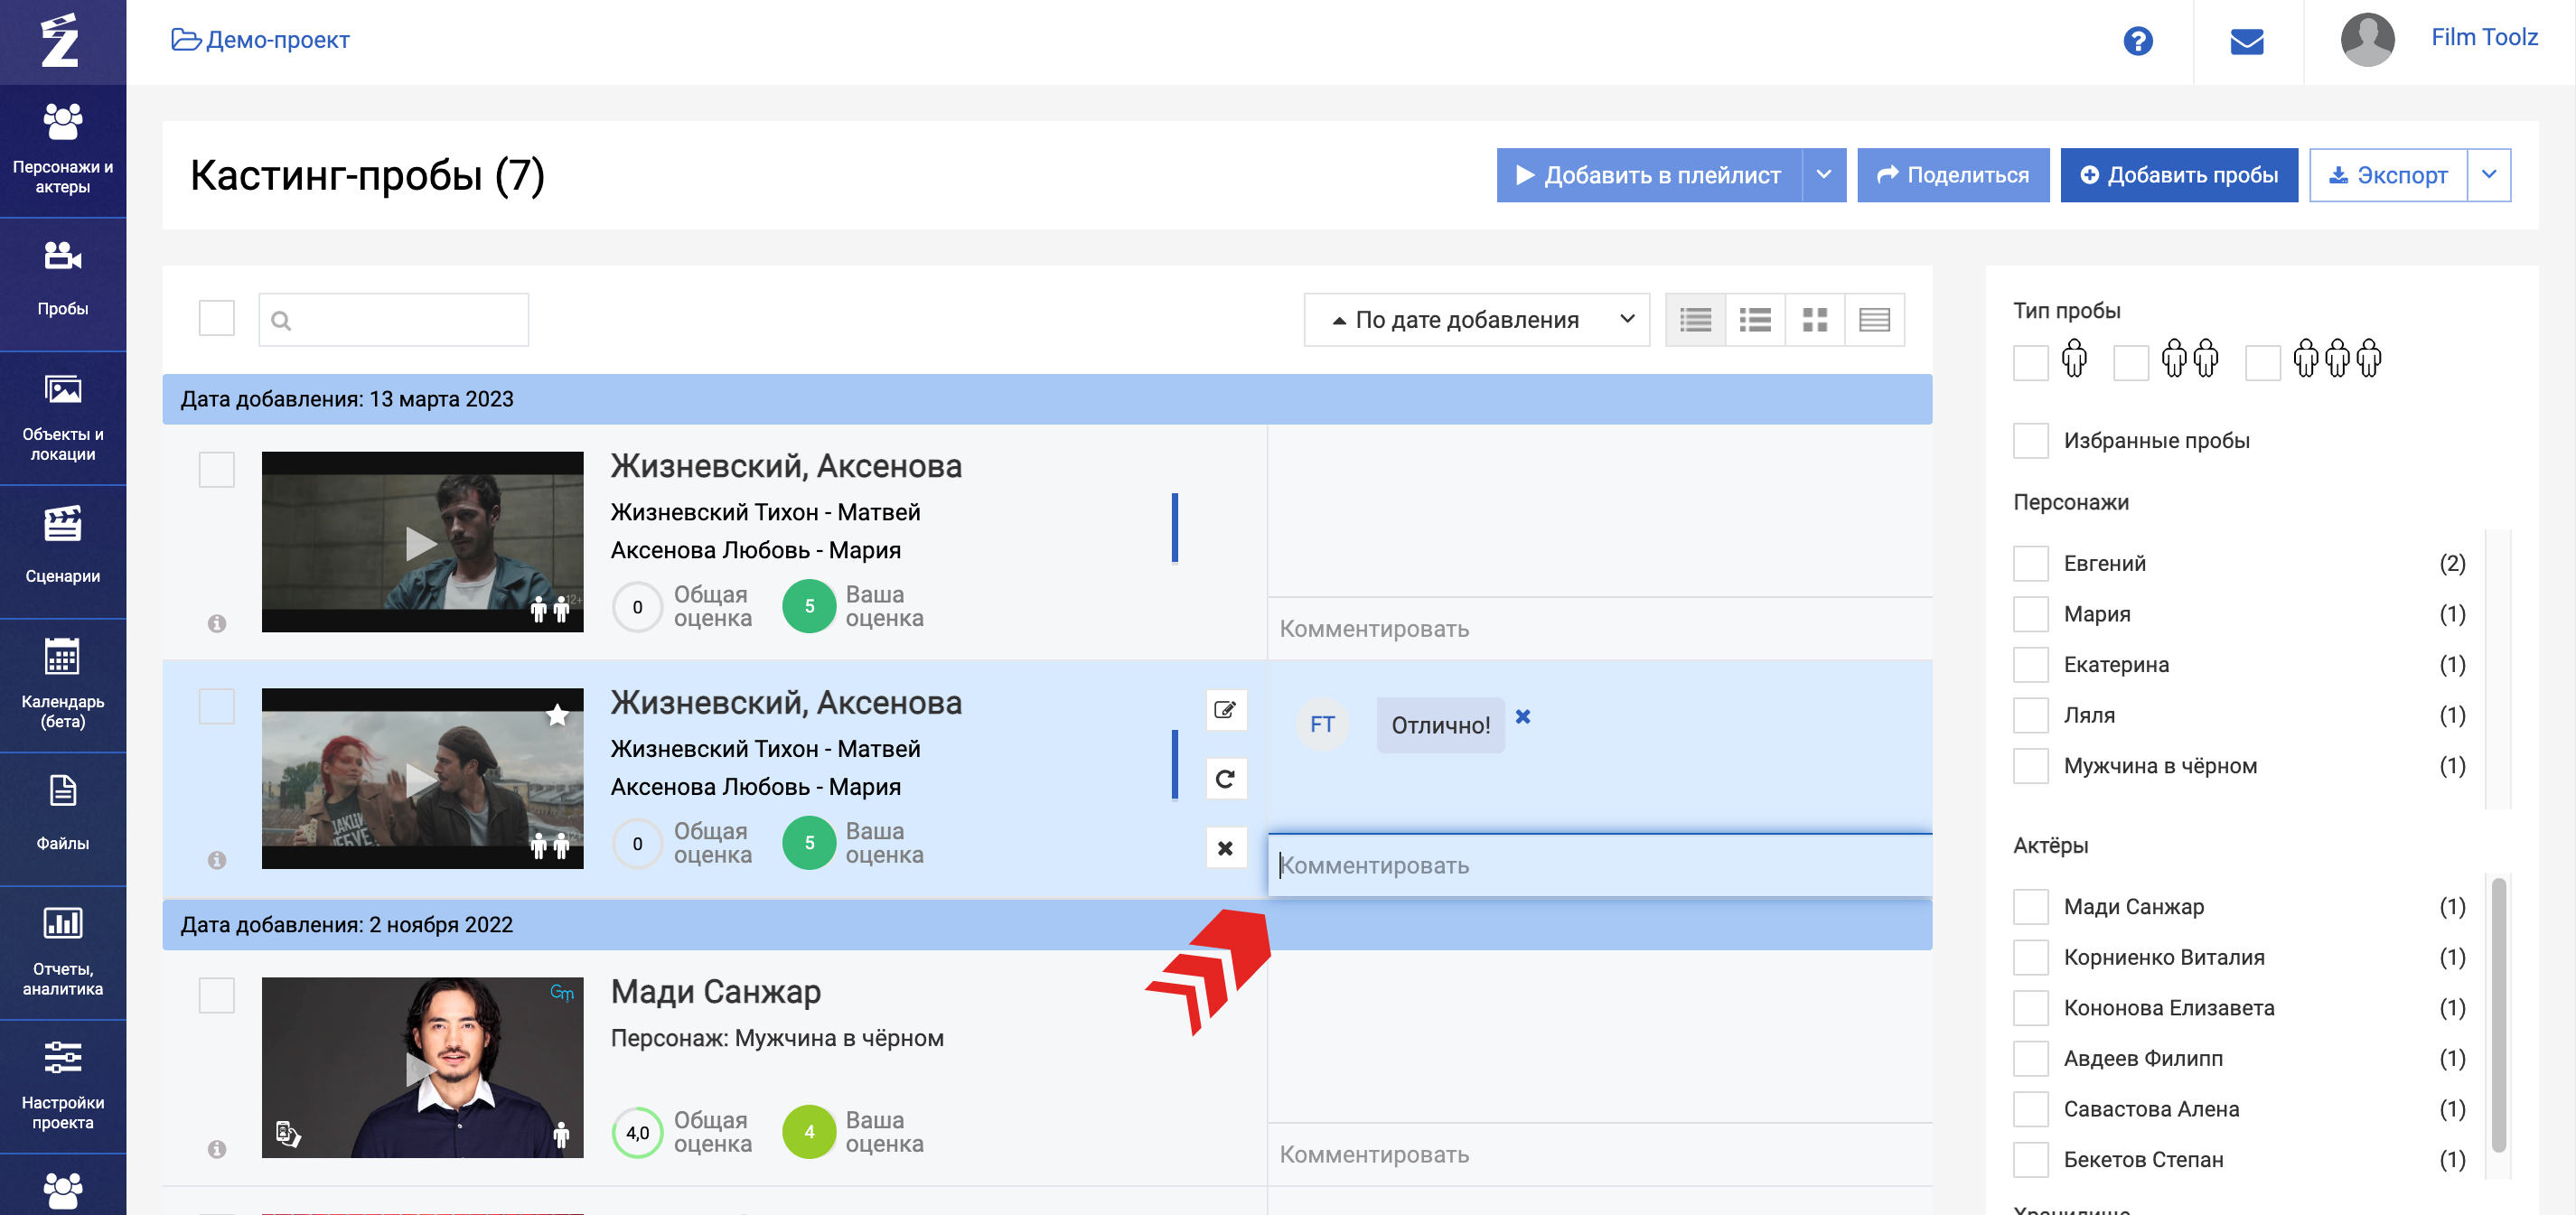Delete the "Отлично!" comment with blue X

(x=1522, y=717)
